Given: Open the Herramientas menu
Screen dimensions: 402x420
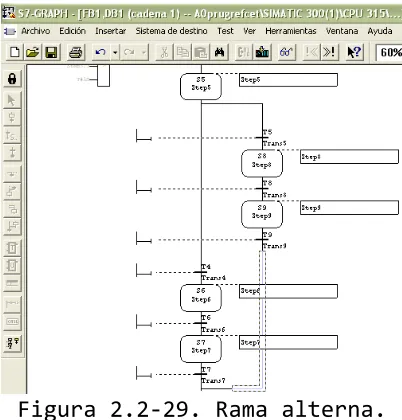Looking at the screenshot, I should click(291, 31).
